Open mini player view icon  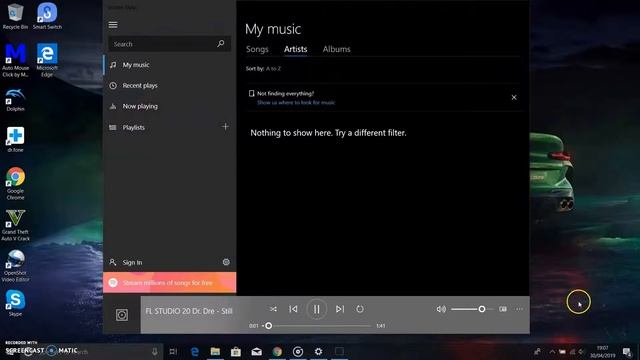tap(503, 309)
